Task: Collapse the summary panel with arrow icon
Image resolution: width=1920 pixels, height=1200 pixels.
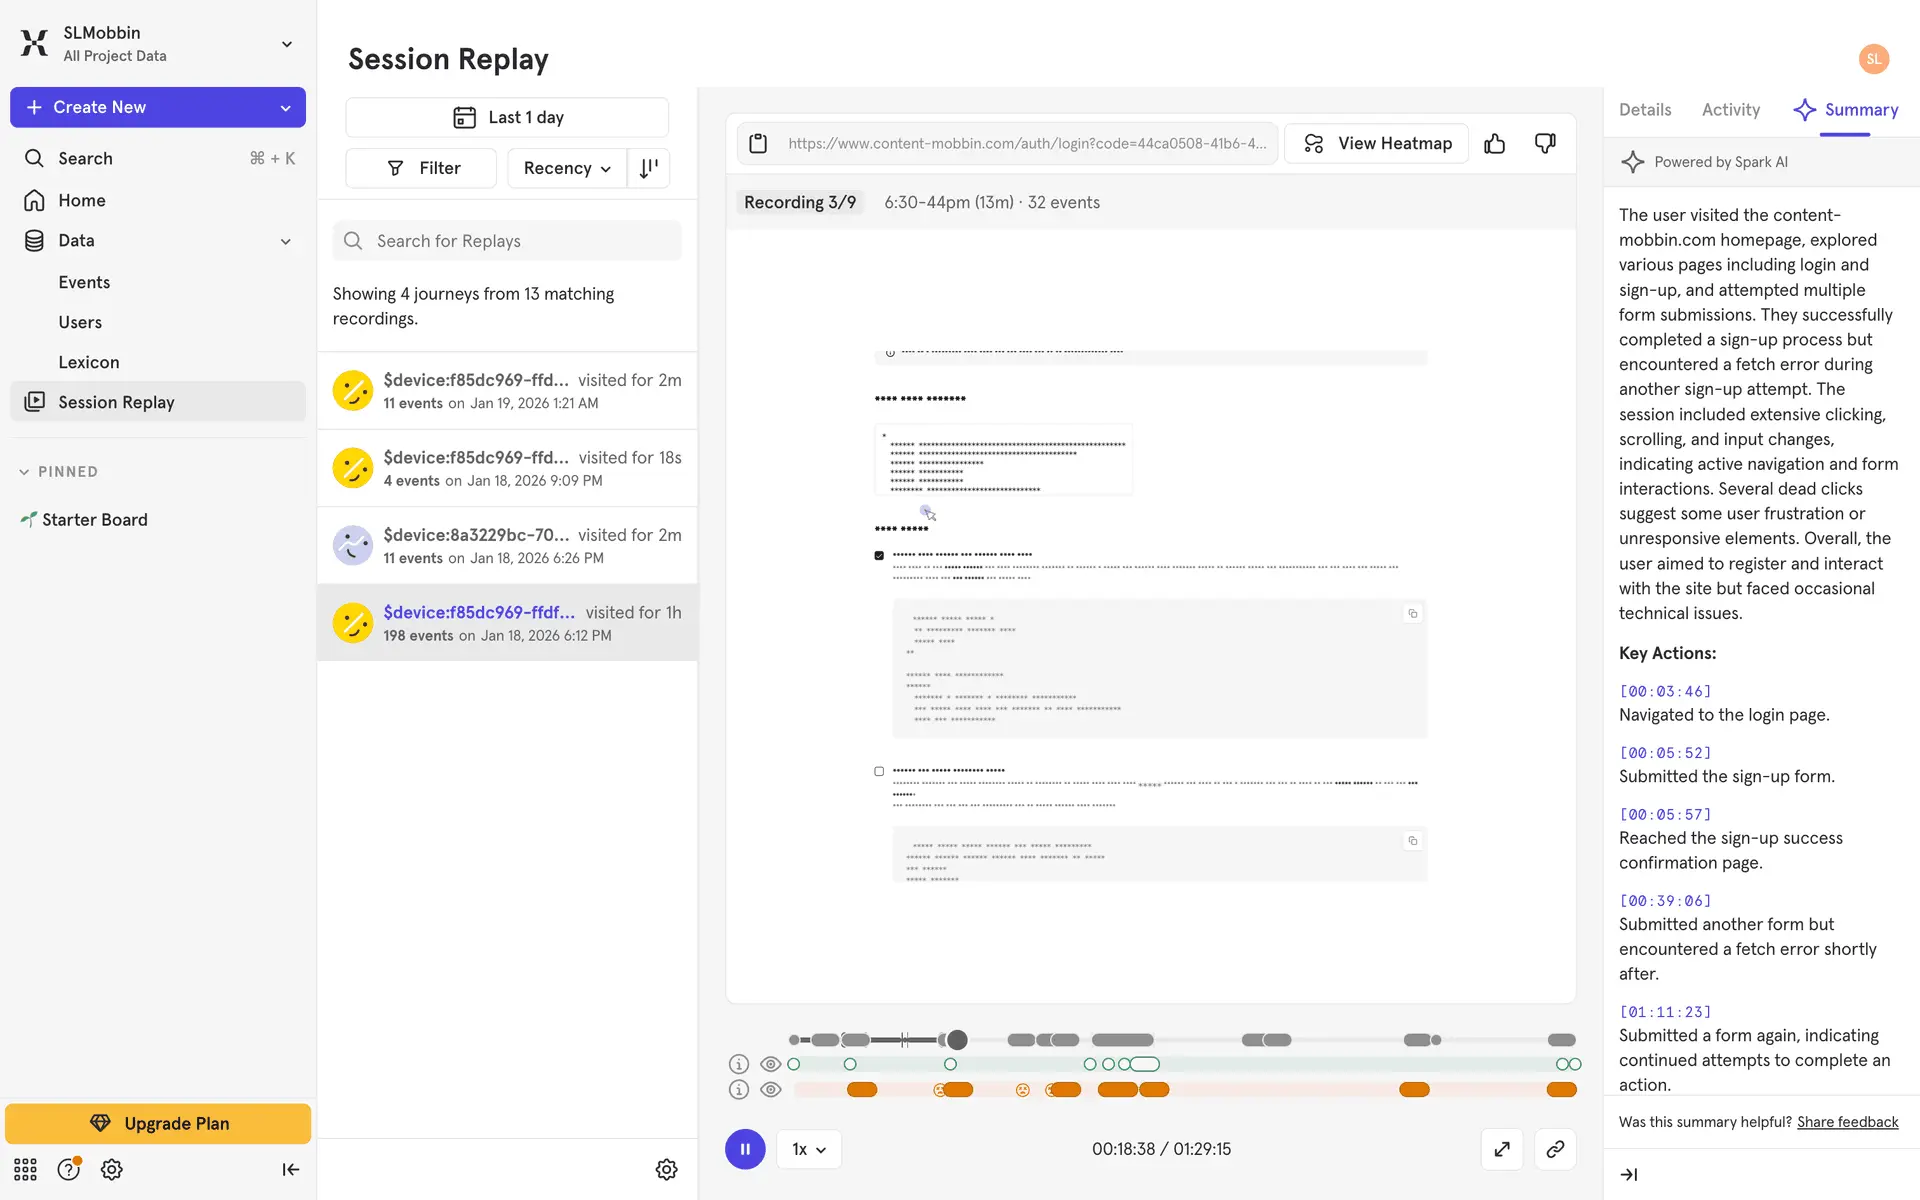Action: pyautogui.click(x=1629, y=1175)
